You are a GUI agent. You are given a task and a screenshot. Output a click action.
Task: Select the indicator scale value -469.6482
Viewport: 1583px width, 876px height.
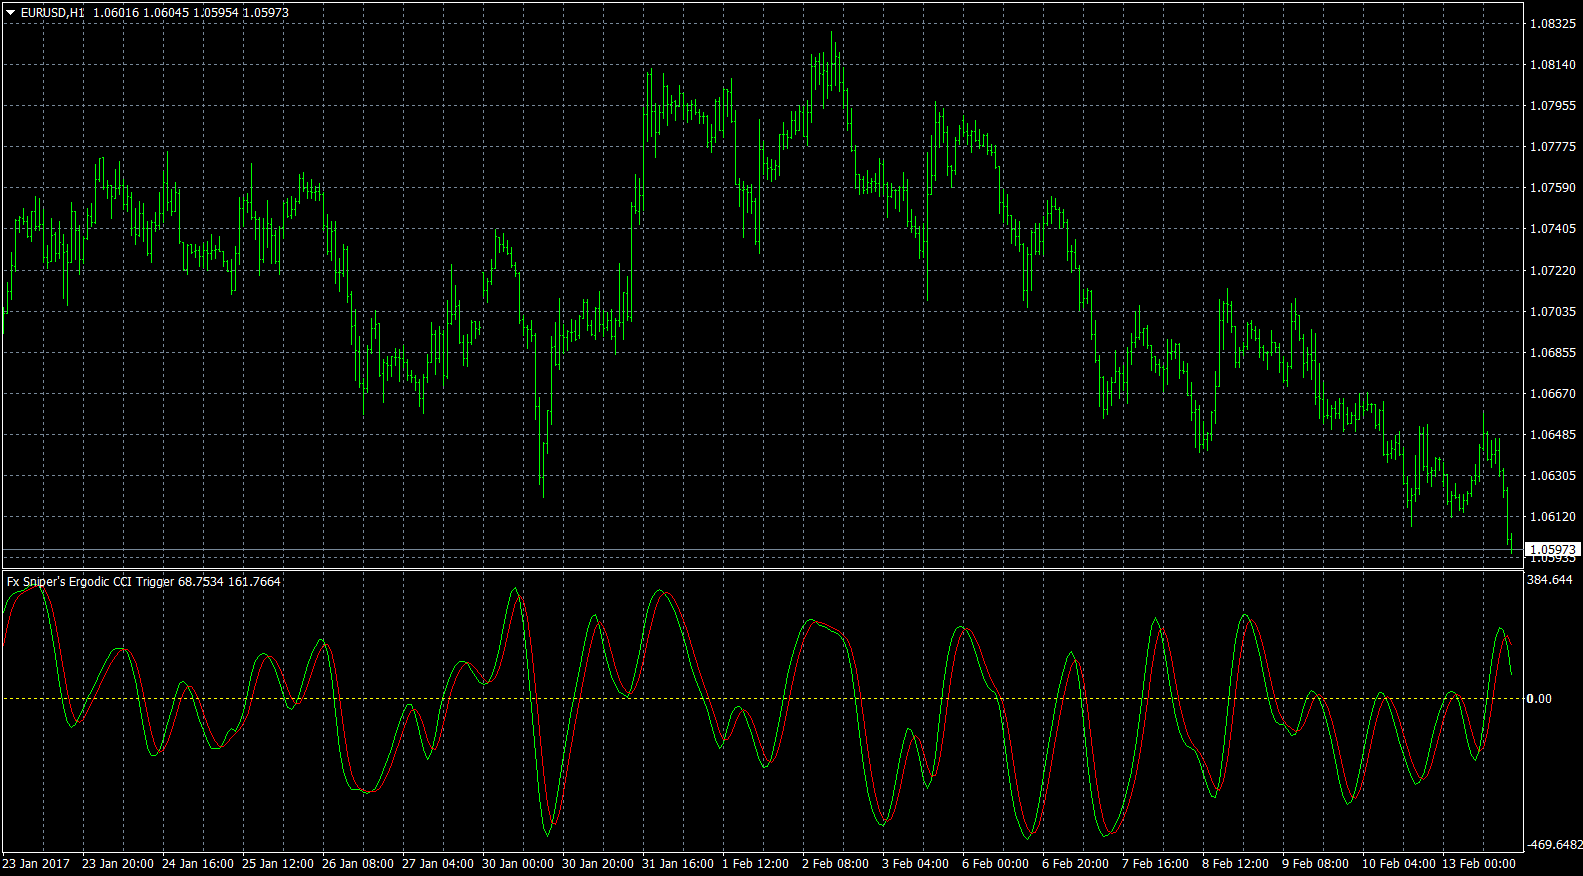coord(1554,845)
